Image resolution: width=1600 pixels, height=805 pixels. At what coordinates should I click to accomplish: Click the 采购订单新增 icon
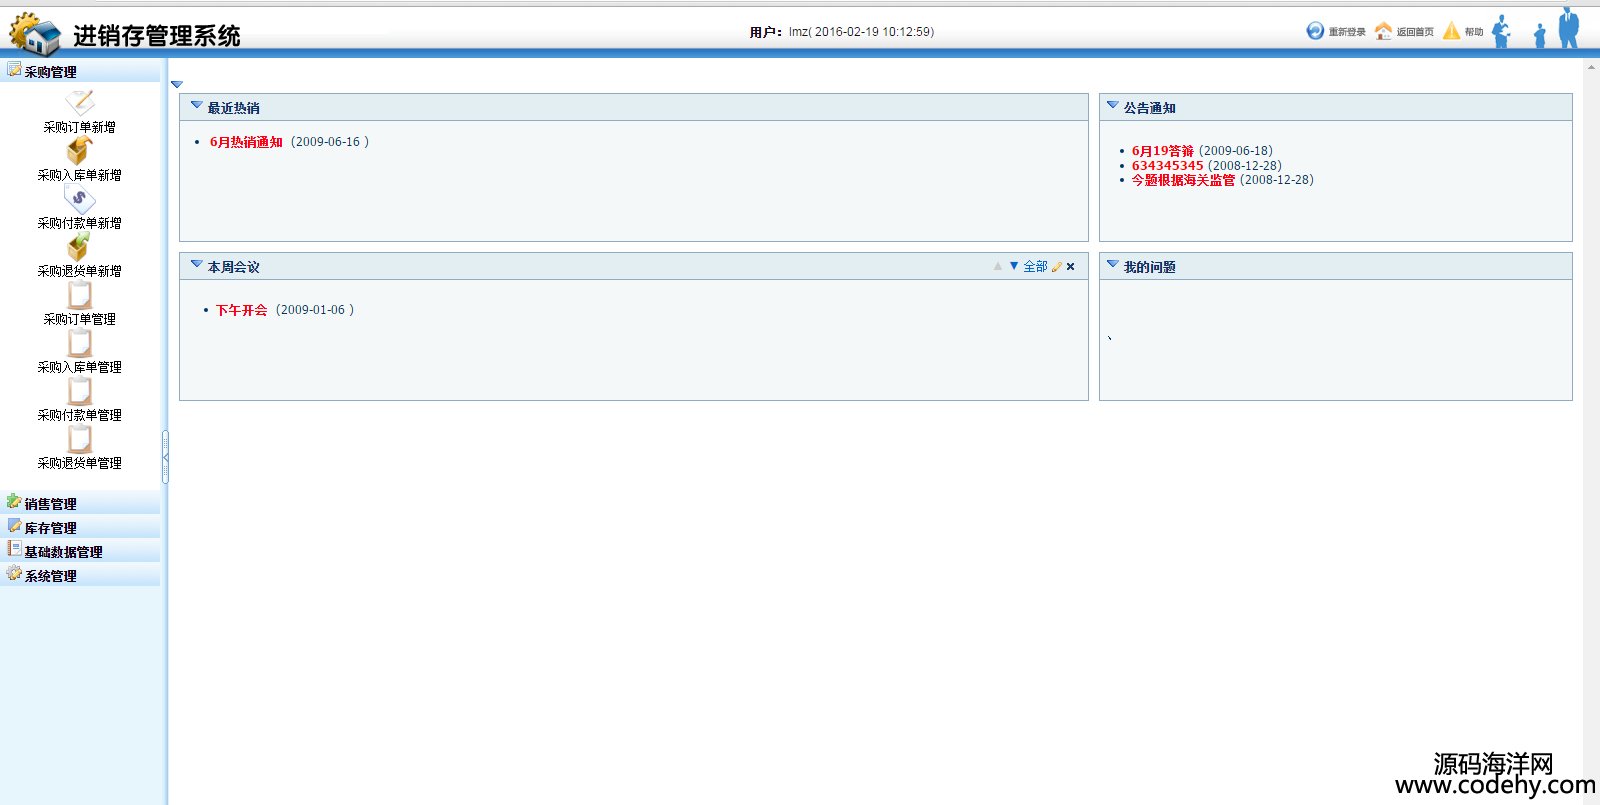click(x=79, y=103)
